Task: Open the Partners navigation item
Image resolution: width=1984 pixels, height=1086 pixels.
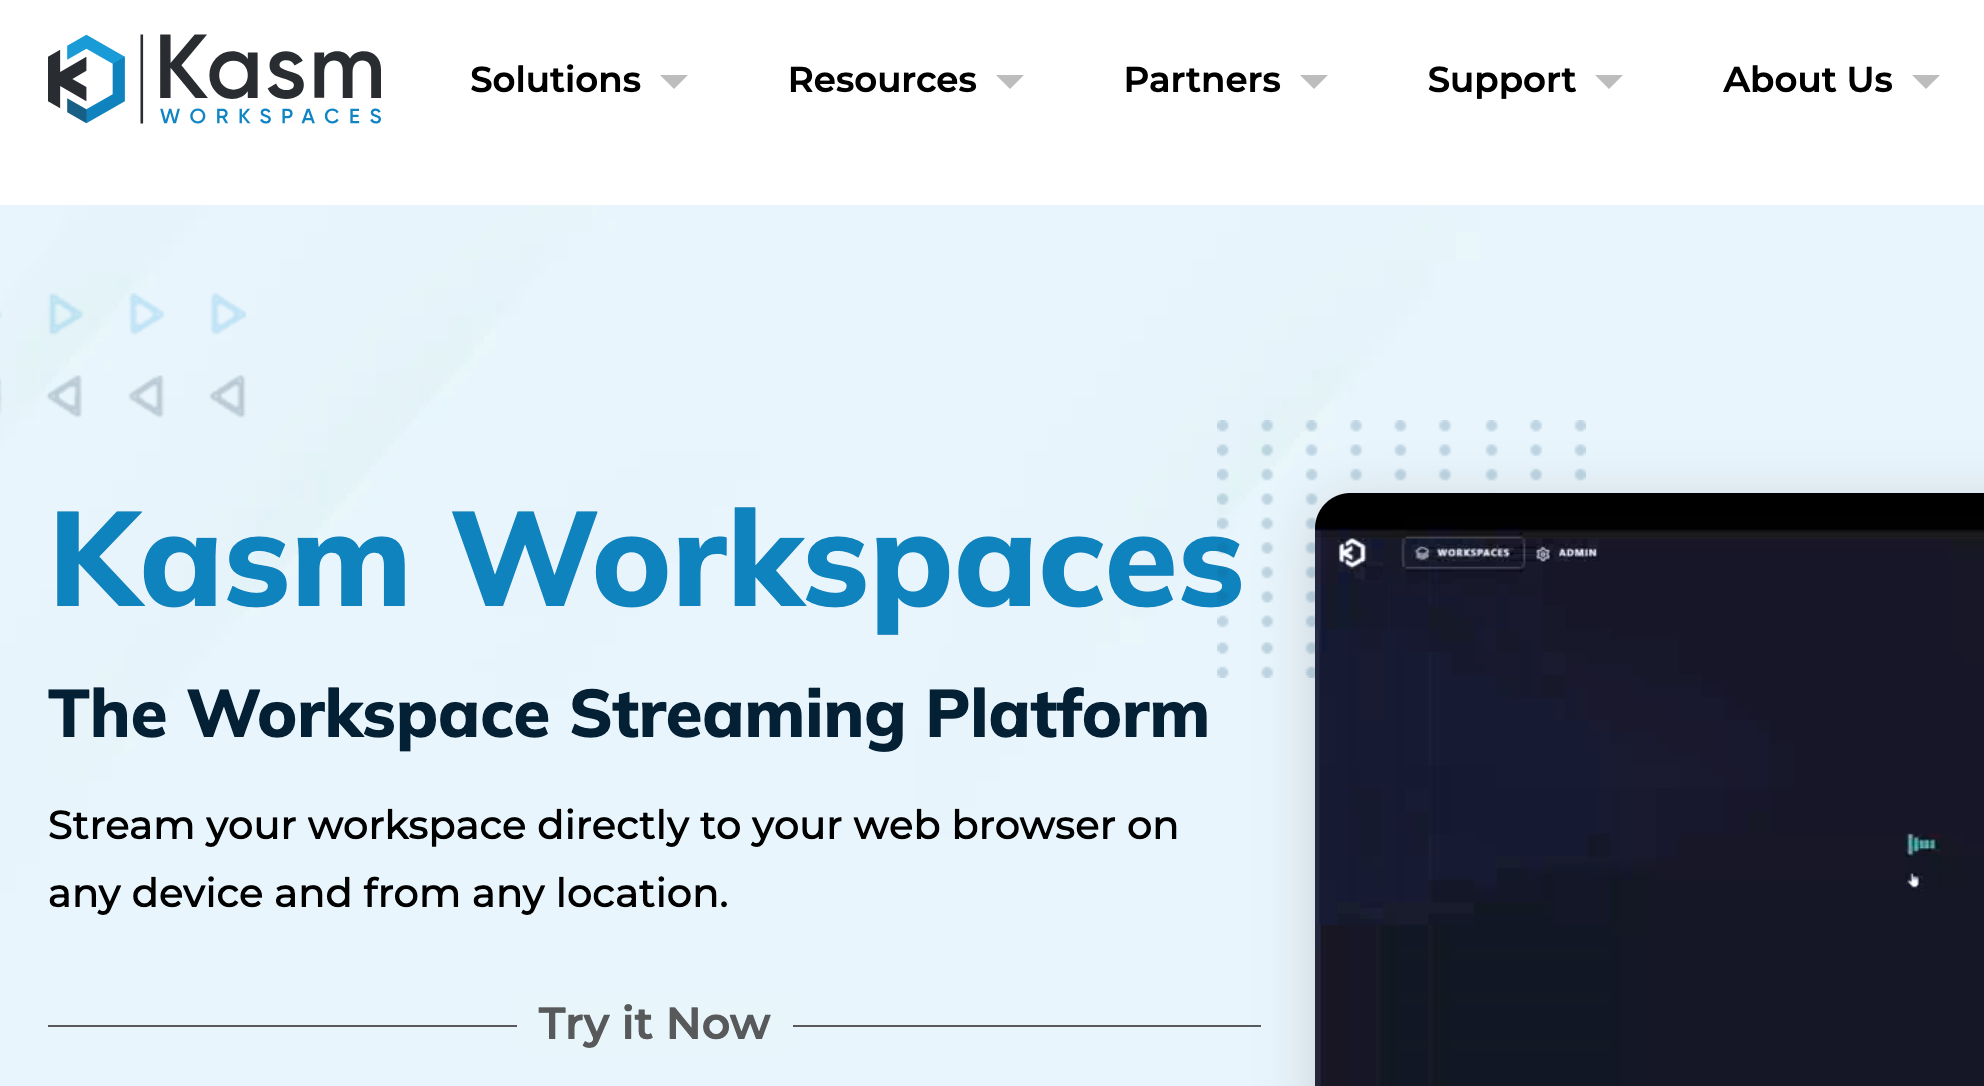Action: tap(1202, 80)
